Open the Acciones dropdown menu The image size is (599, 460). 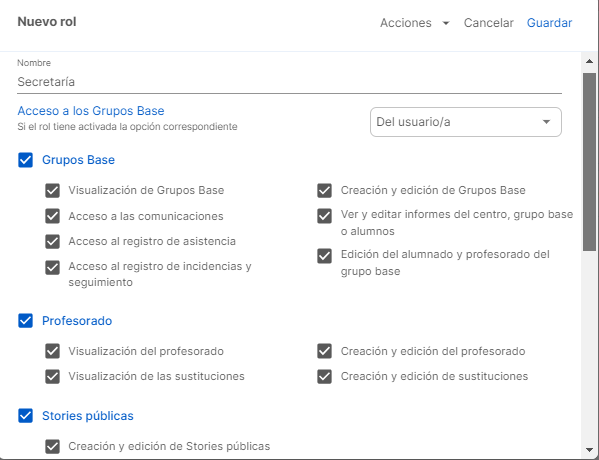pyautogui.click(x=414, y=23)
